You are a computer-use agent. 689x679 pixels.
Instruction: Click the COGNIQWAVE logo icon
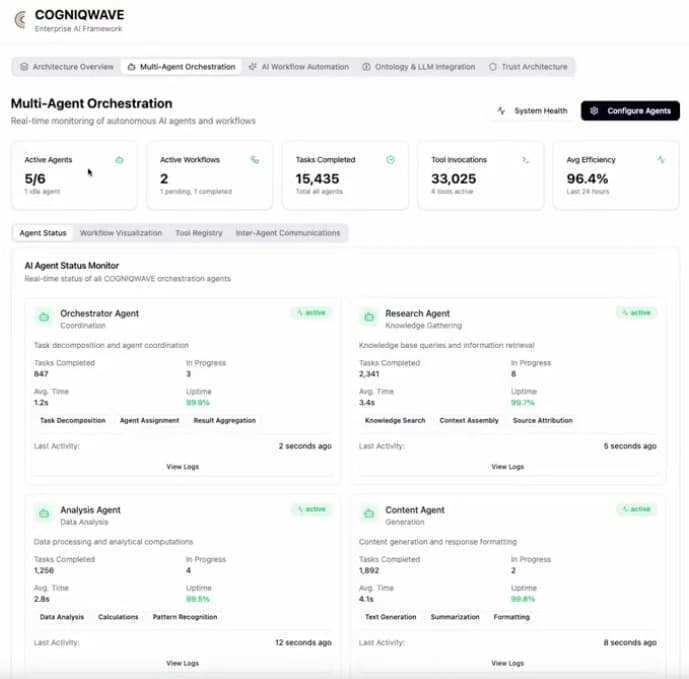21,20
